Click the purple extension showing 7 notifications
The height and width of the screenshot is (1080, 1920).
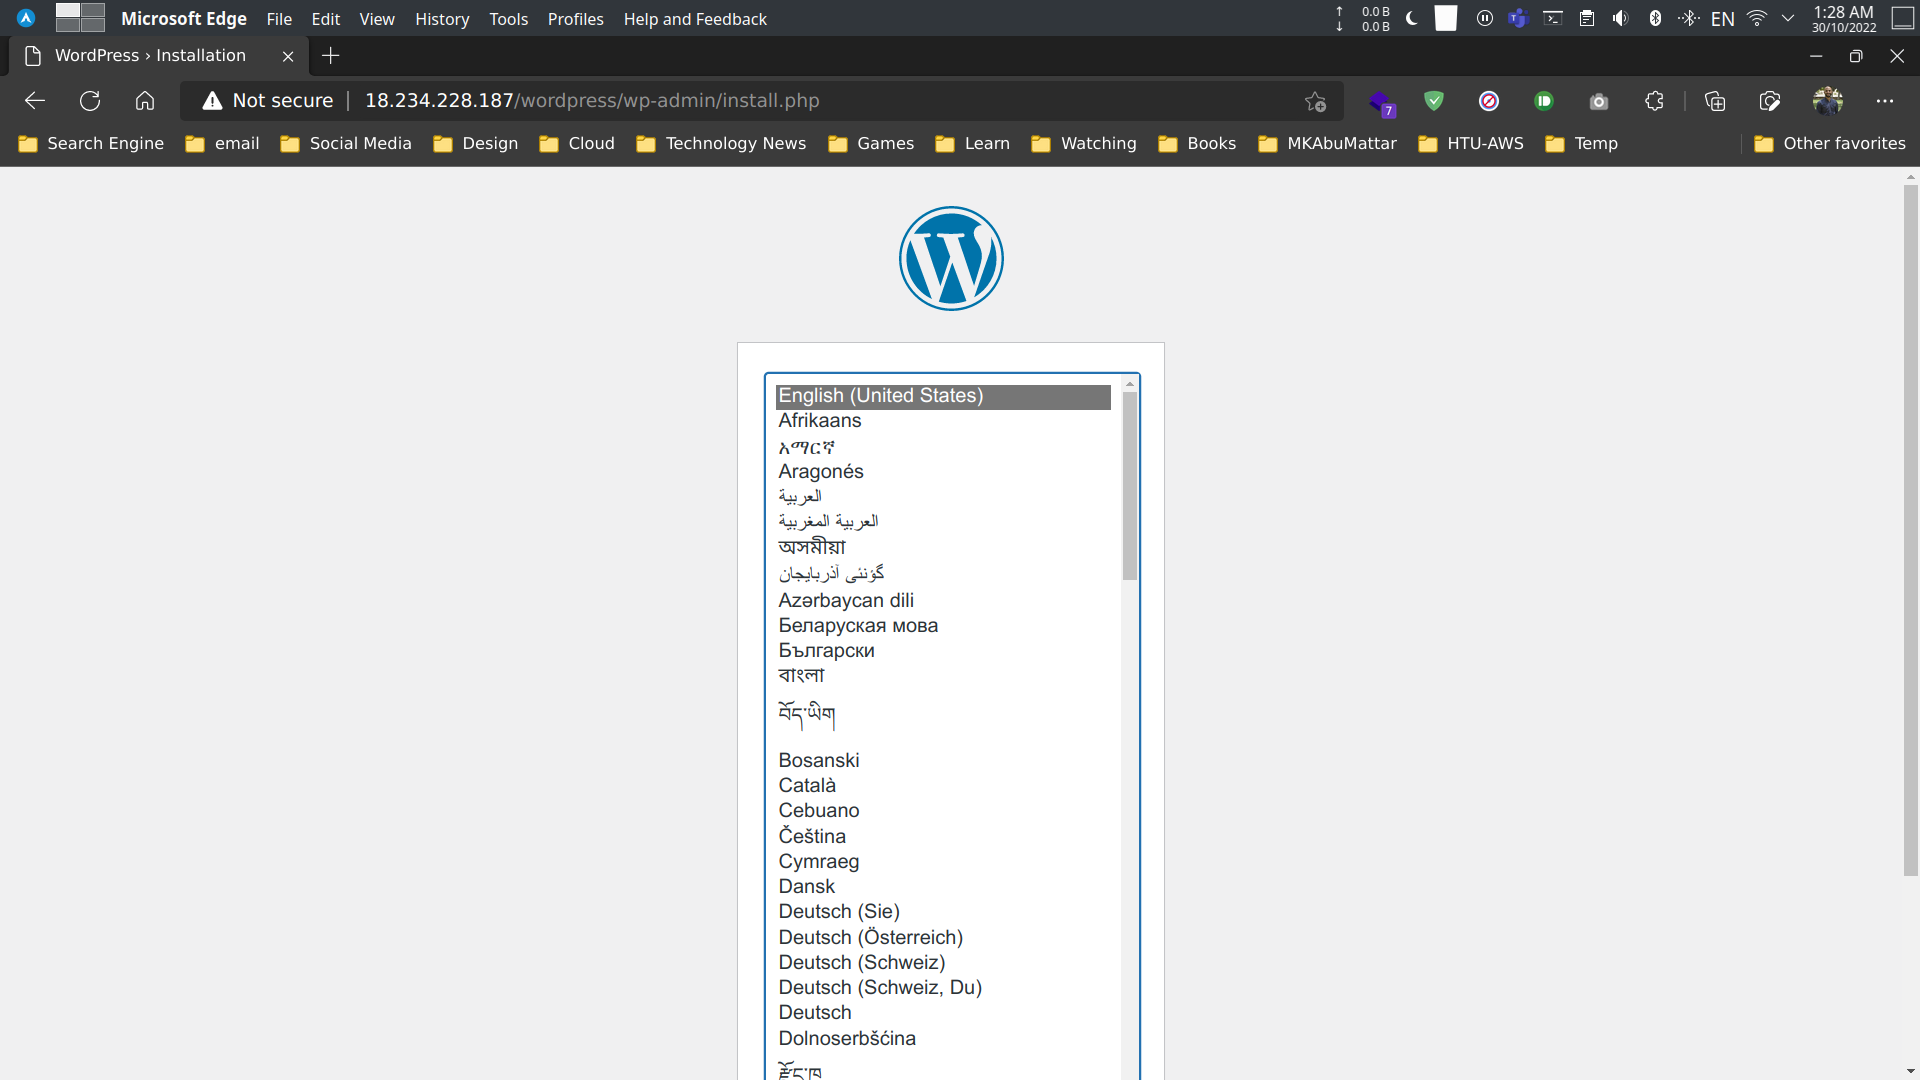click(1382, 100)
